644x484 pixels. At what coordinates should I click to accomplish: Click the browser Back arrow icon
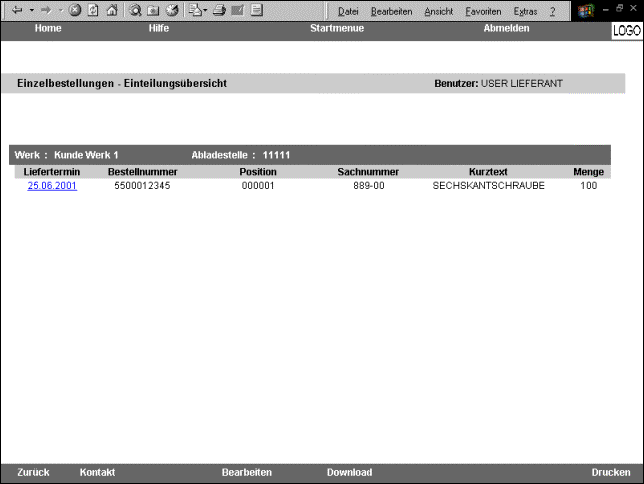coord(17,10)
